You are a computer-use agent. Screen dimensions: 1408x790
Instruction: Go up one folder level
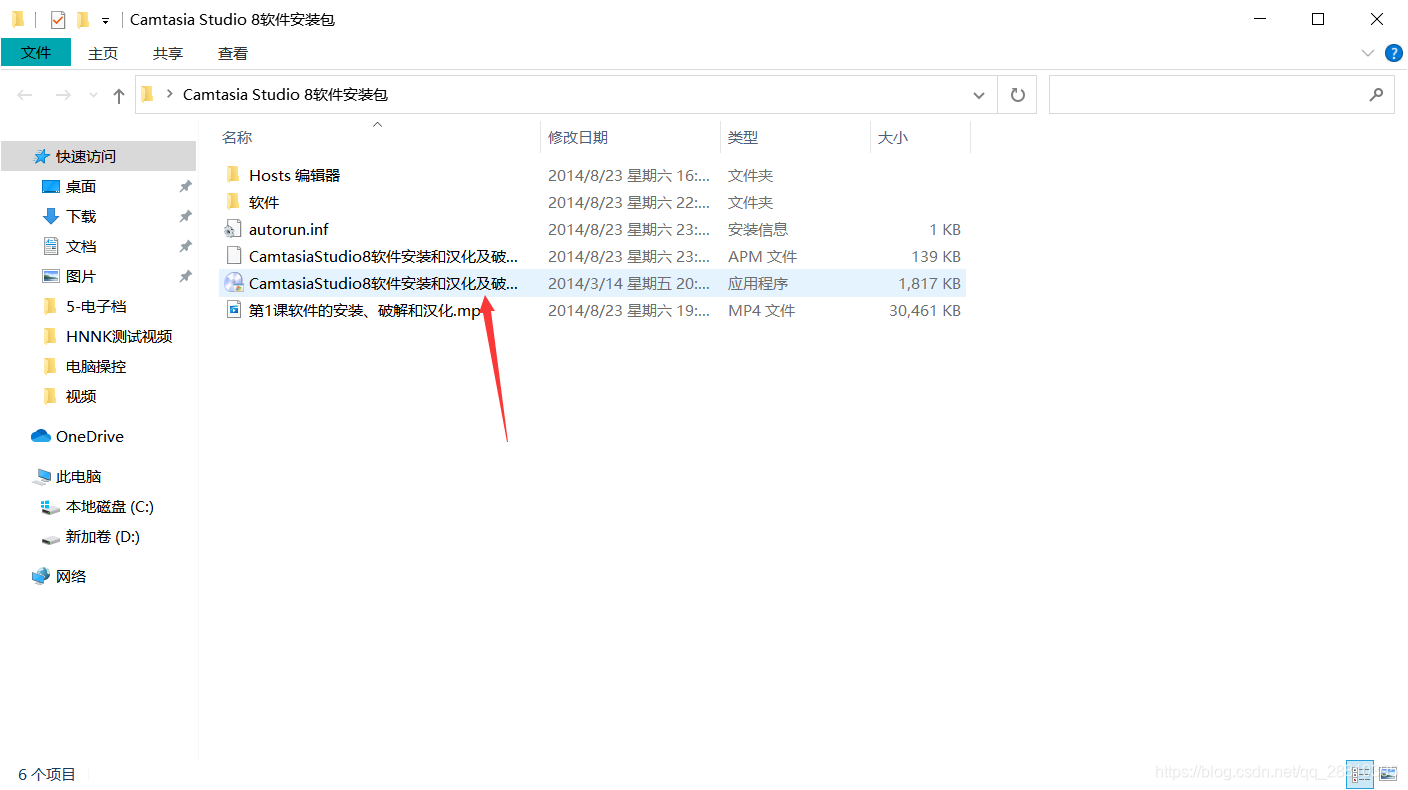pyautogui.click(x=119, y=95)
